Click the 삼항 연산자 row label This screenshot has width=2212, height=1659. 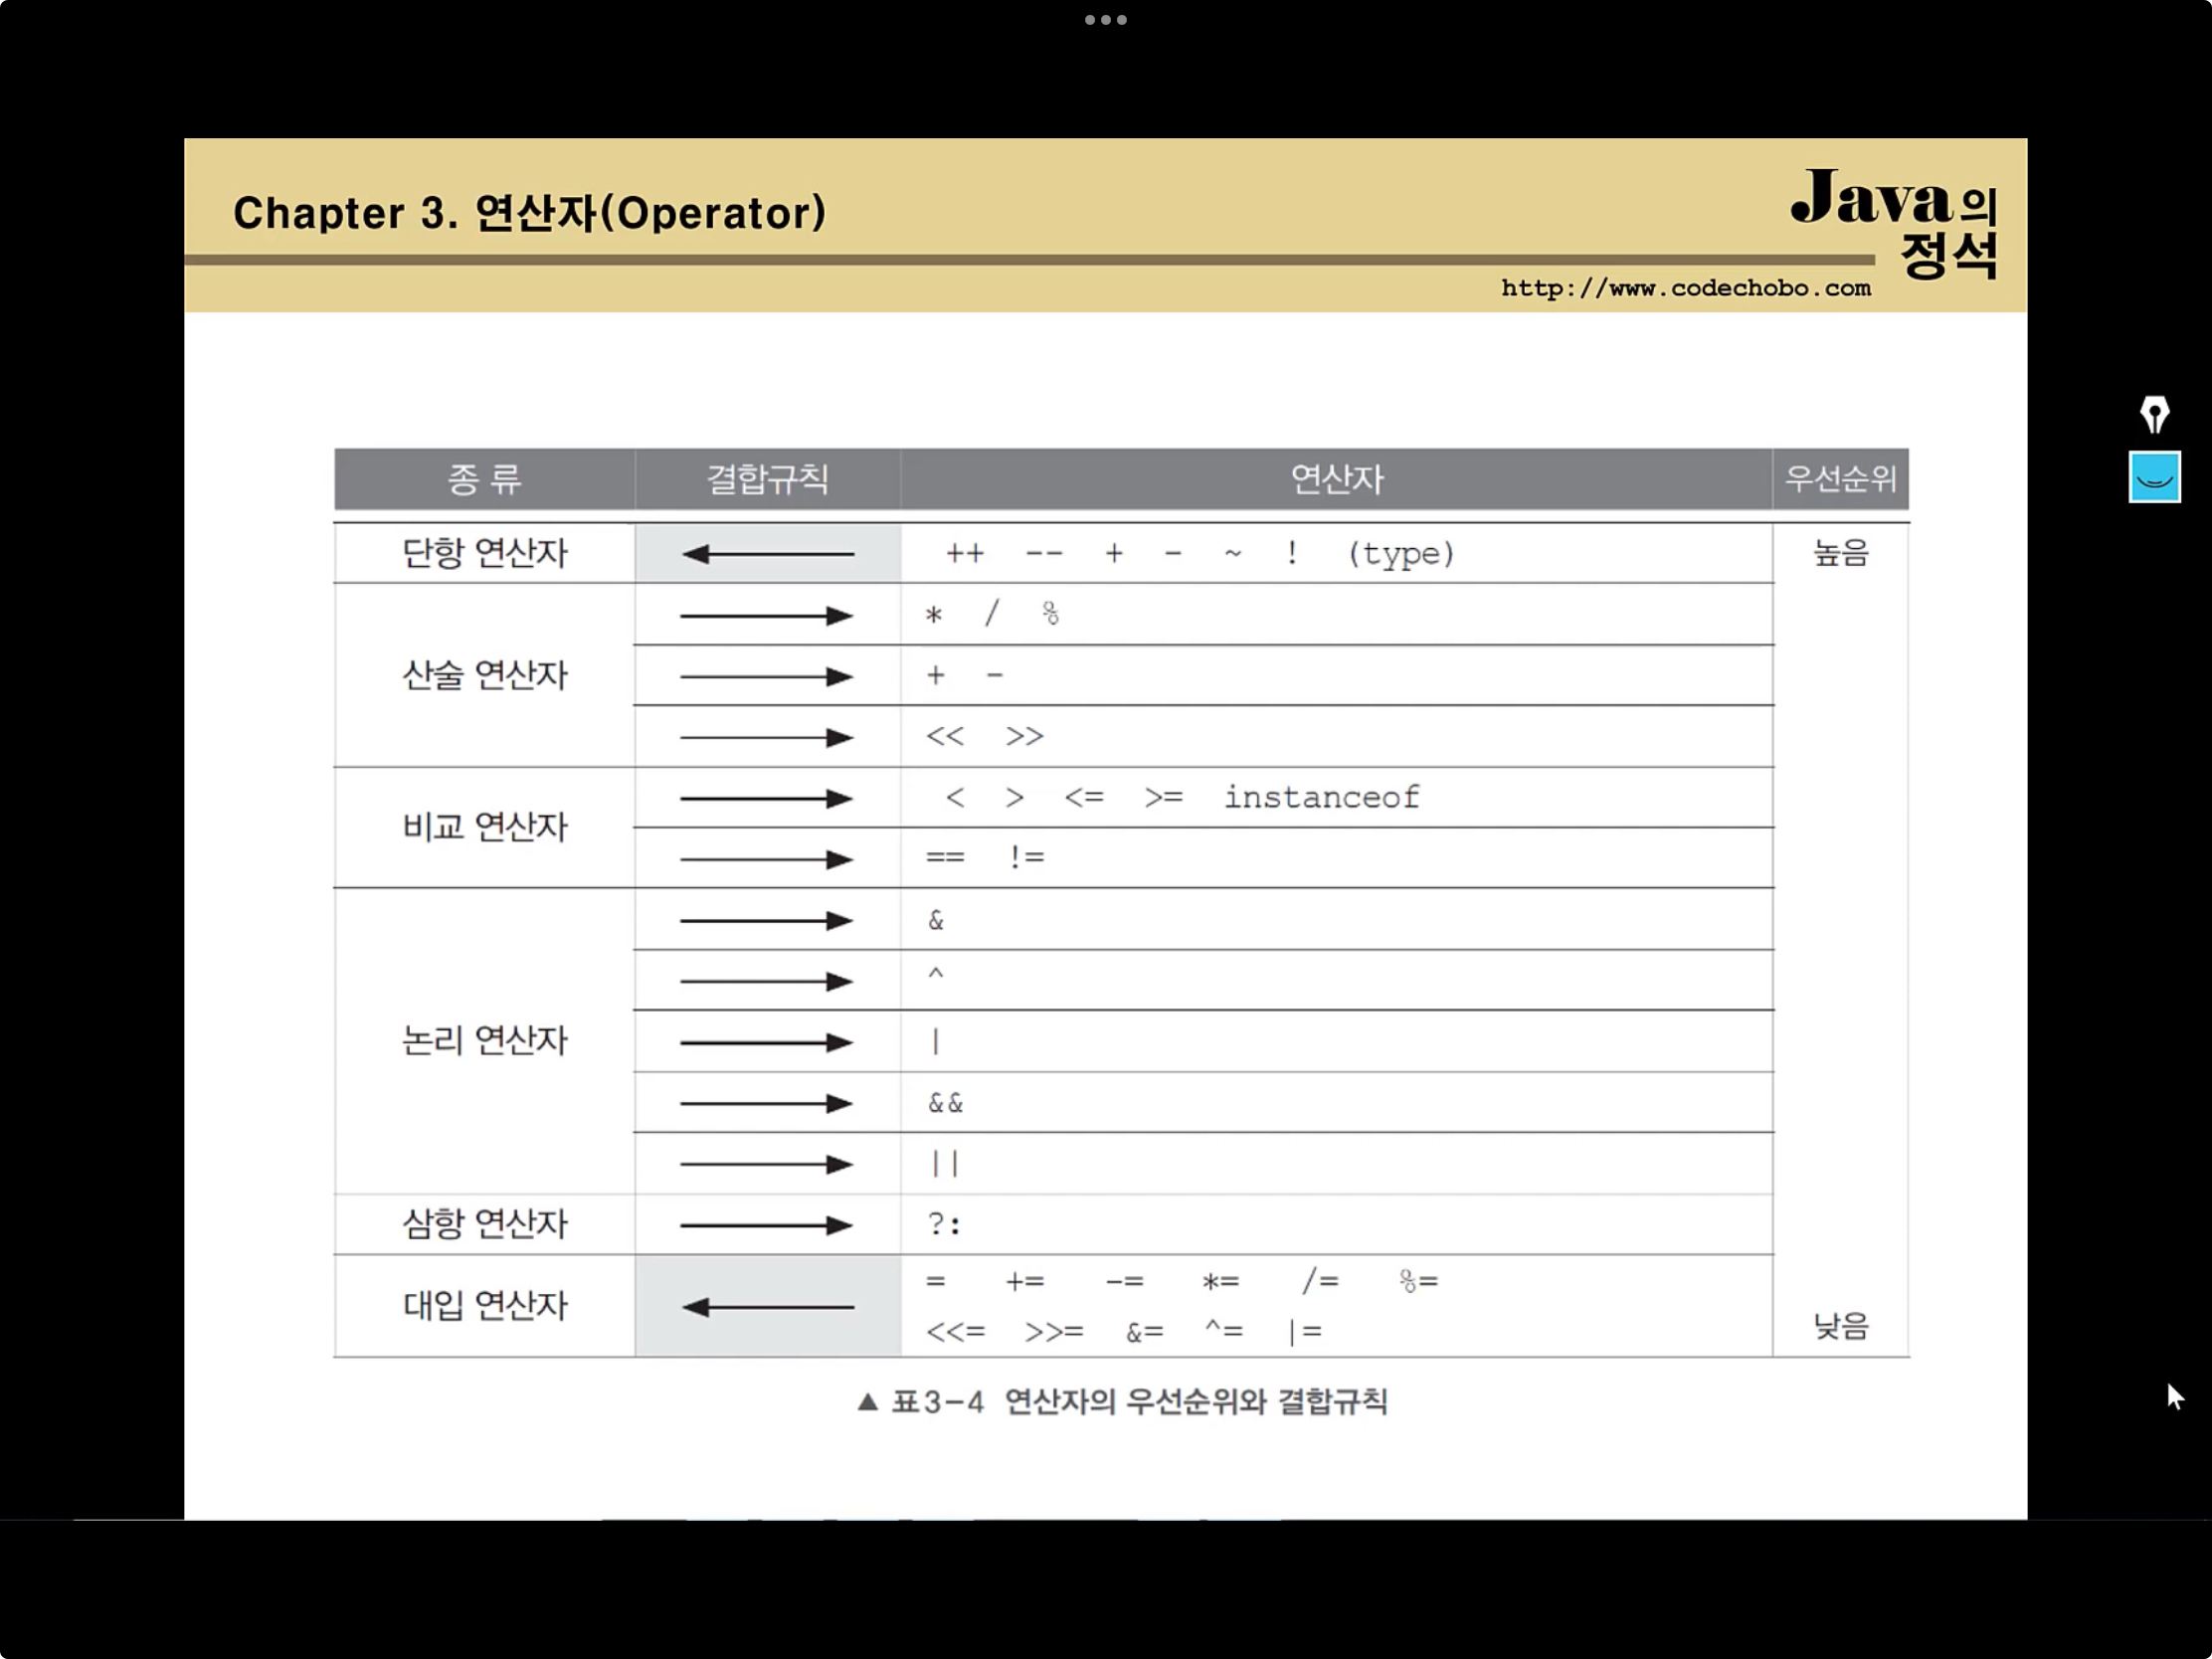pyautogui.click(x=485, y=1223)
